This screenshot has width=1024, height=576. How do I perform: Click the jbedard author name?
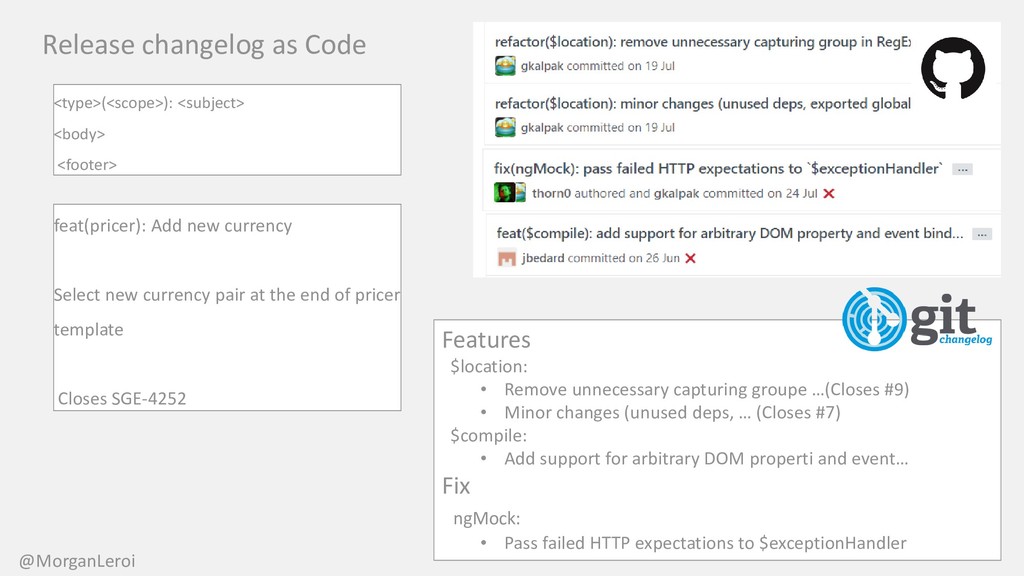(543, 258)
